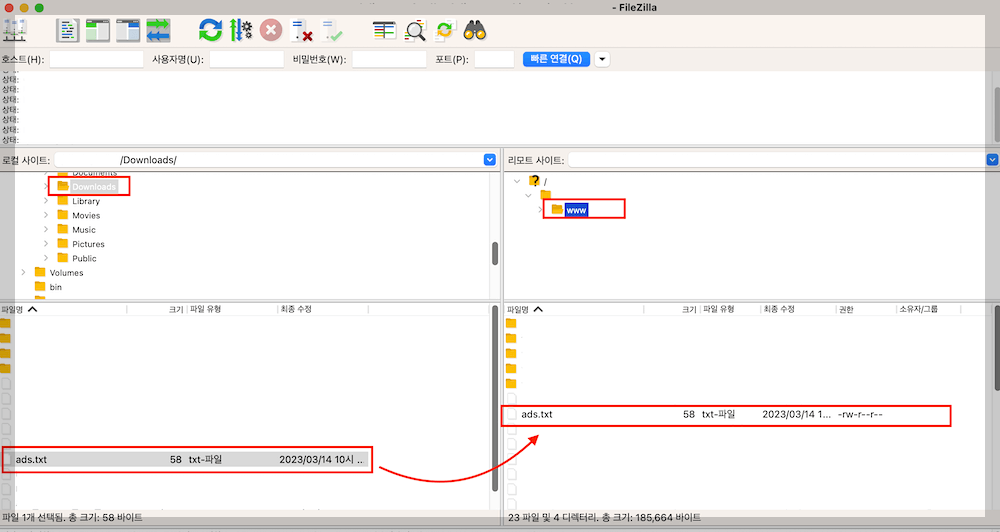Viewport: 1000px width, 532px height.
Task: Collapse the remote root / node
Action: coord(517,181)
